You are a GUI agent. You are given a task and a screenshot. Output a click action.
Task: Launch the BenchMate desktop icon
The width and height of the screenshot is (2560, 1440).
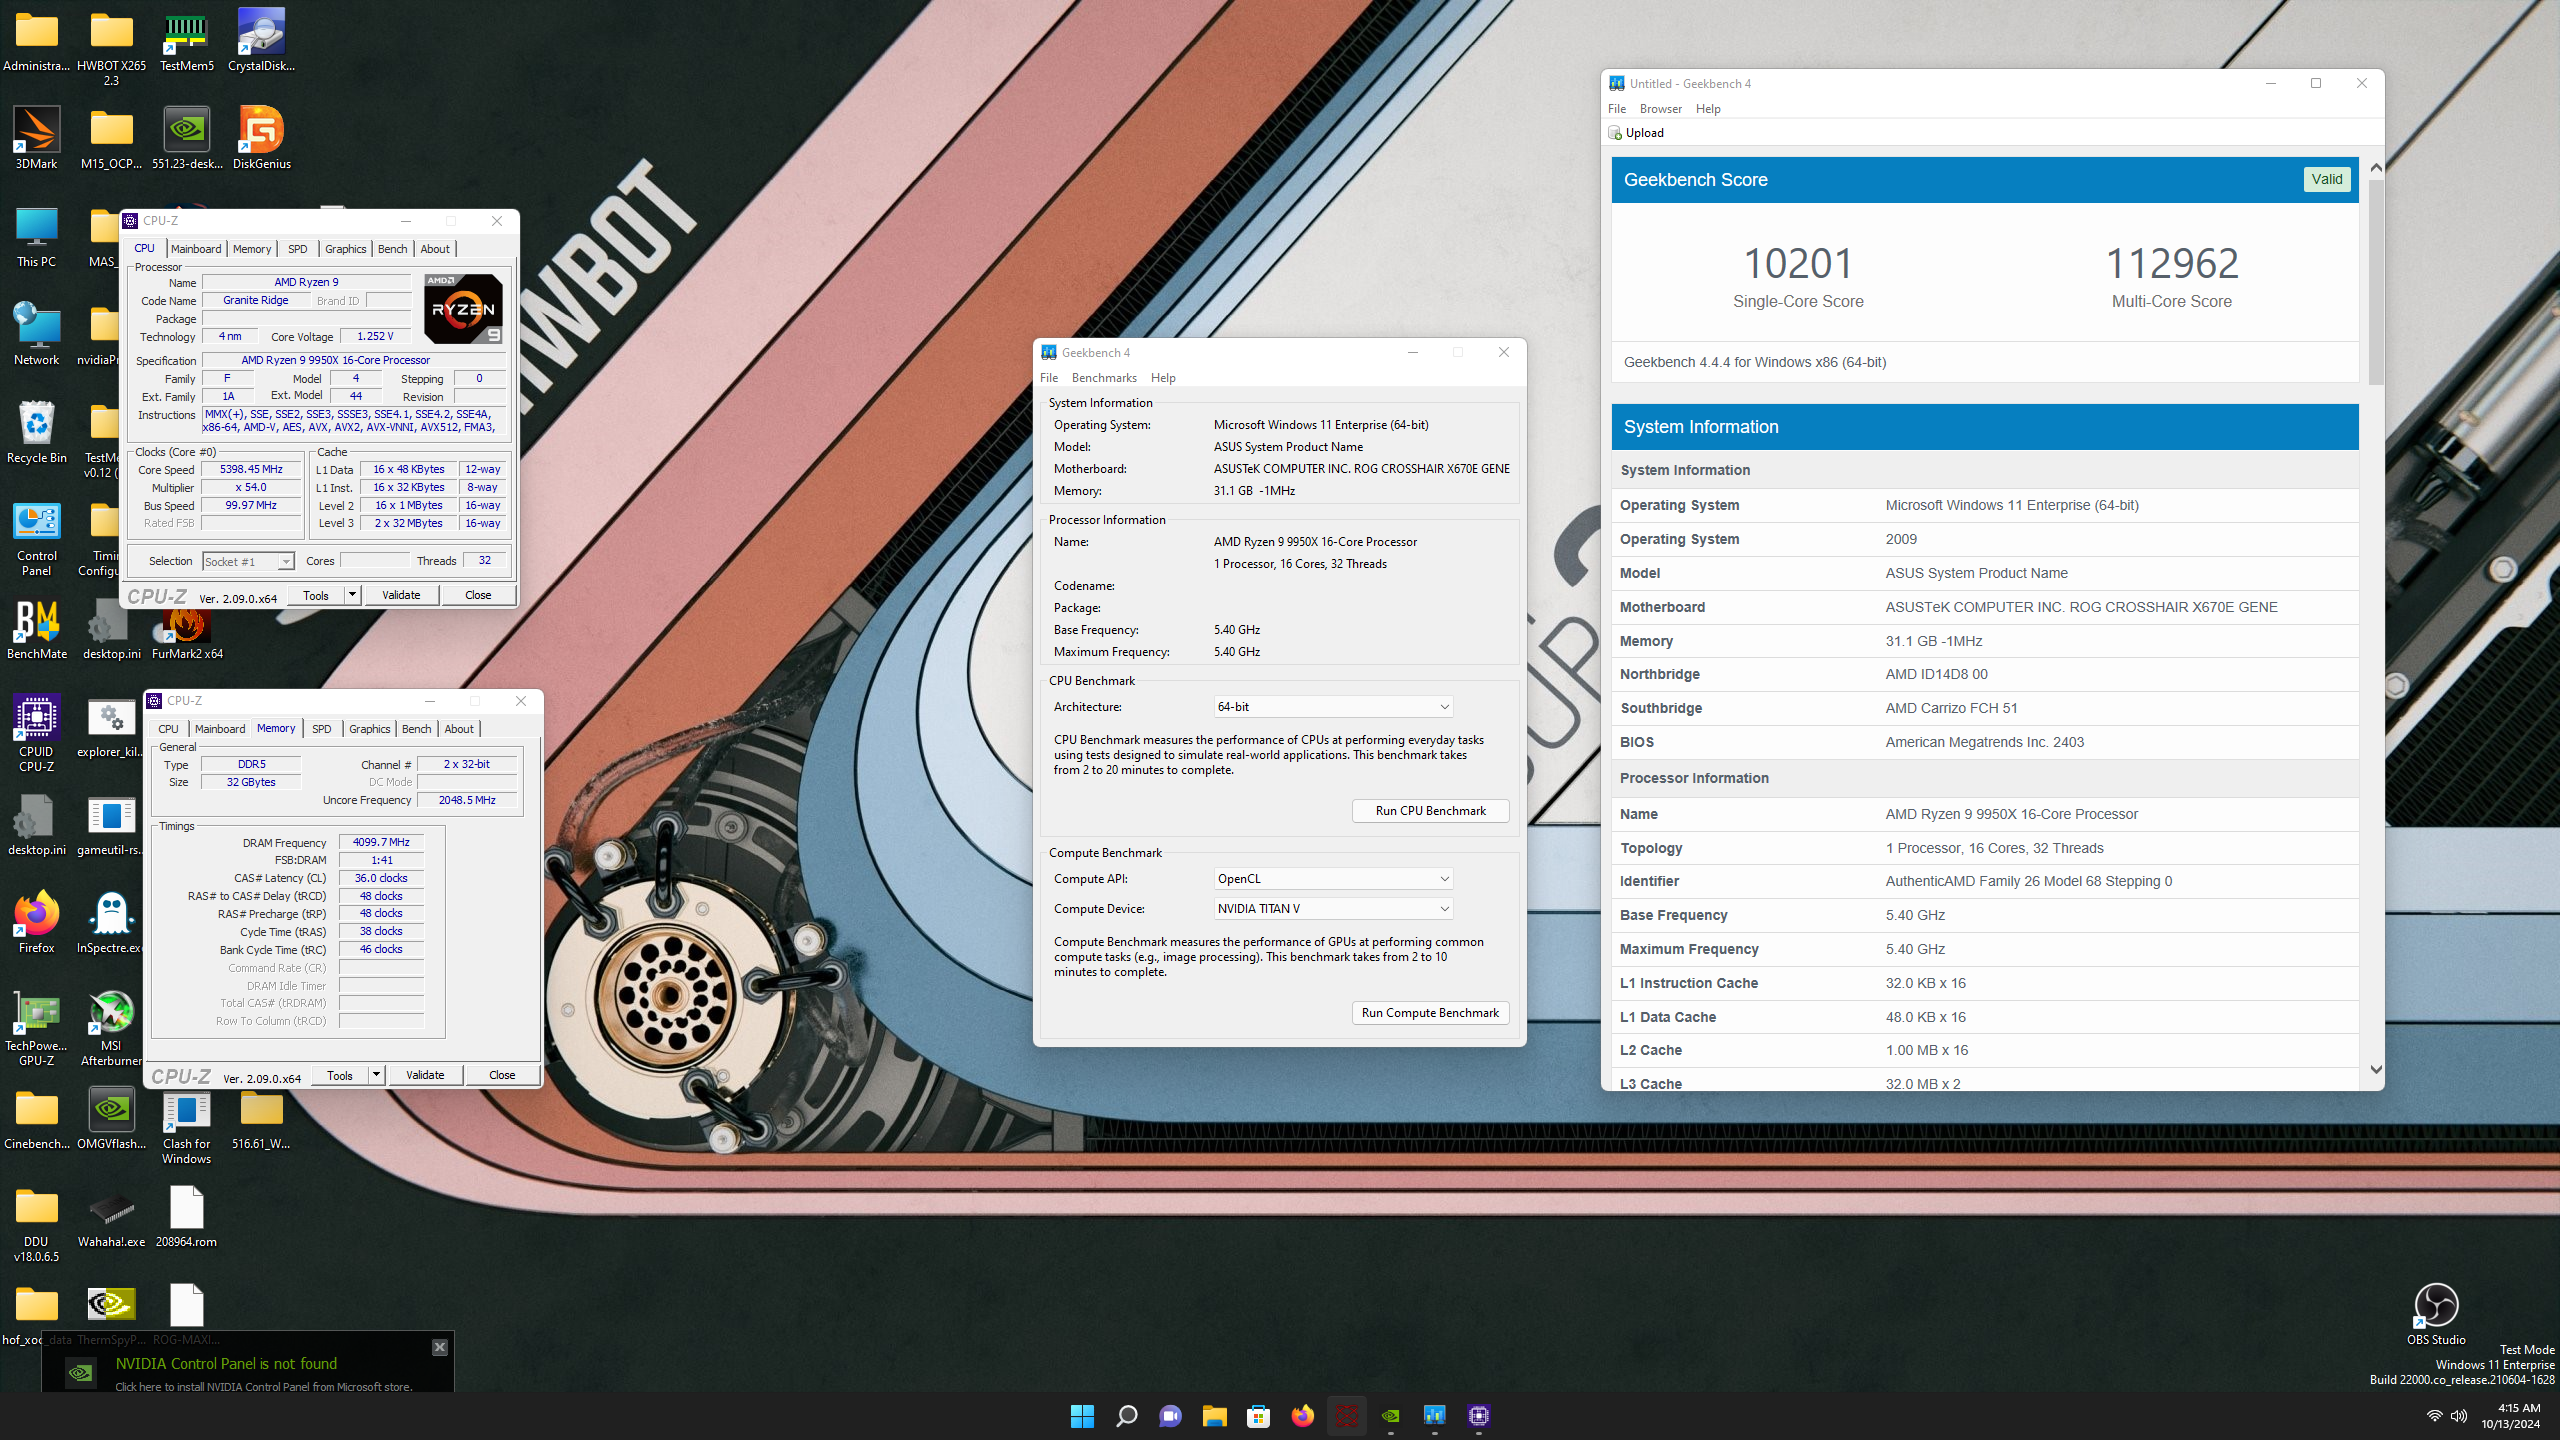tap(37, 629)
